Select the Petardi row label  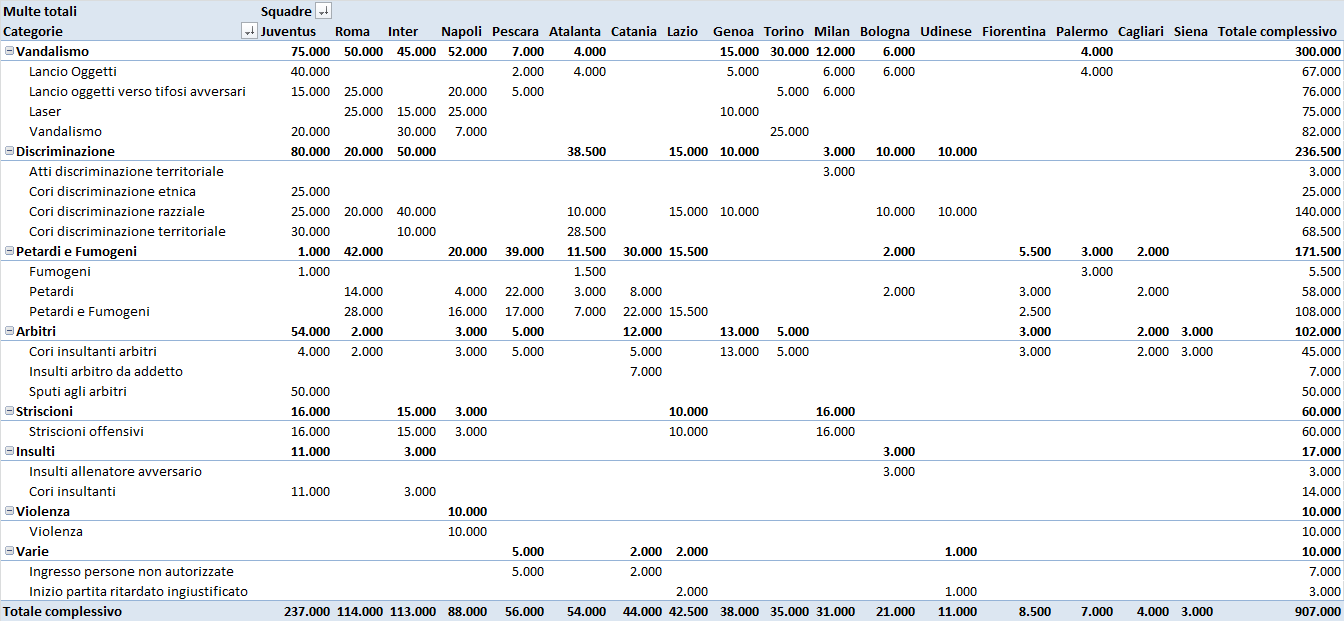pyautogui.click(x=51, y=291)
